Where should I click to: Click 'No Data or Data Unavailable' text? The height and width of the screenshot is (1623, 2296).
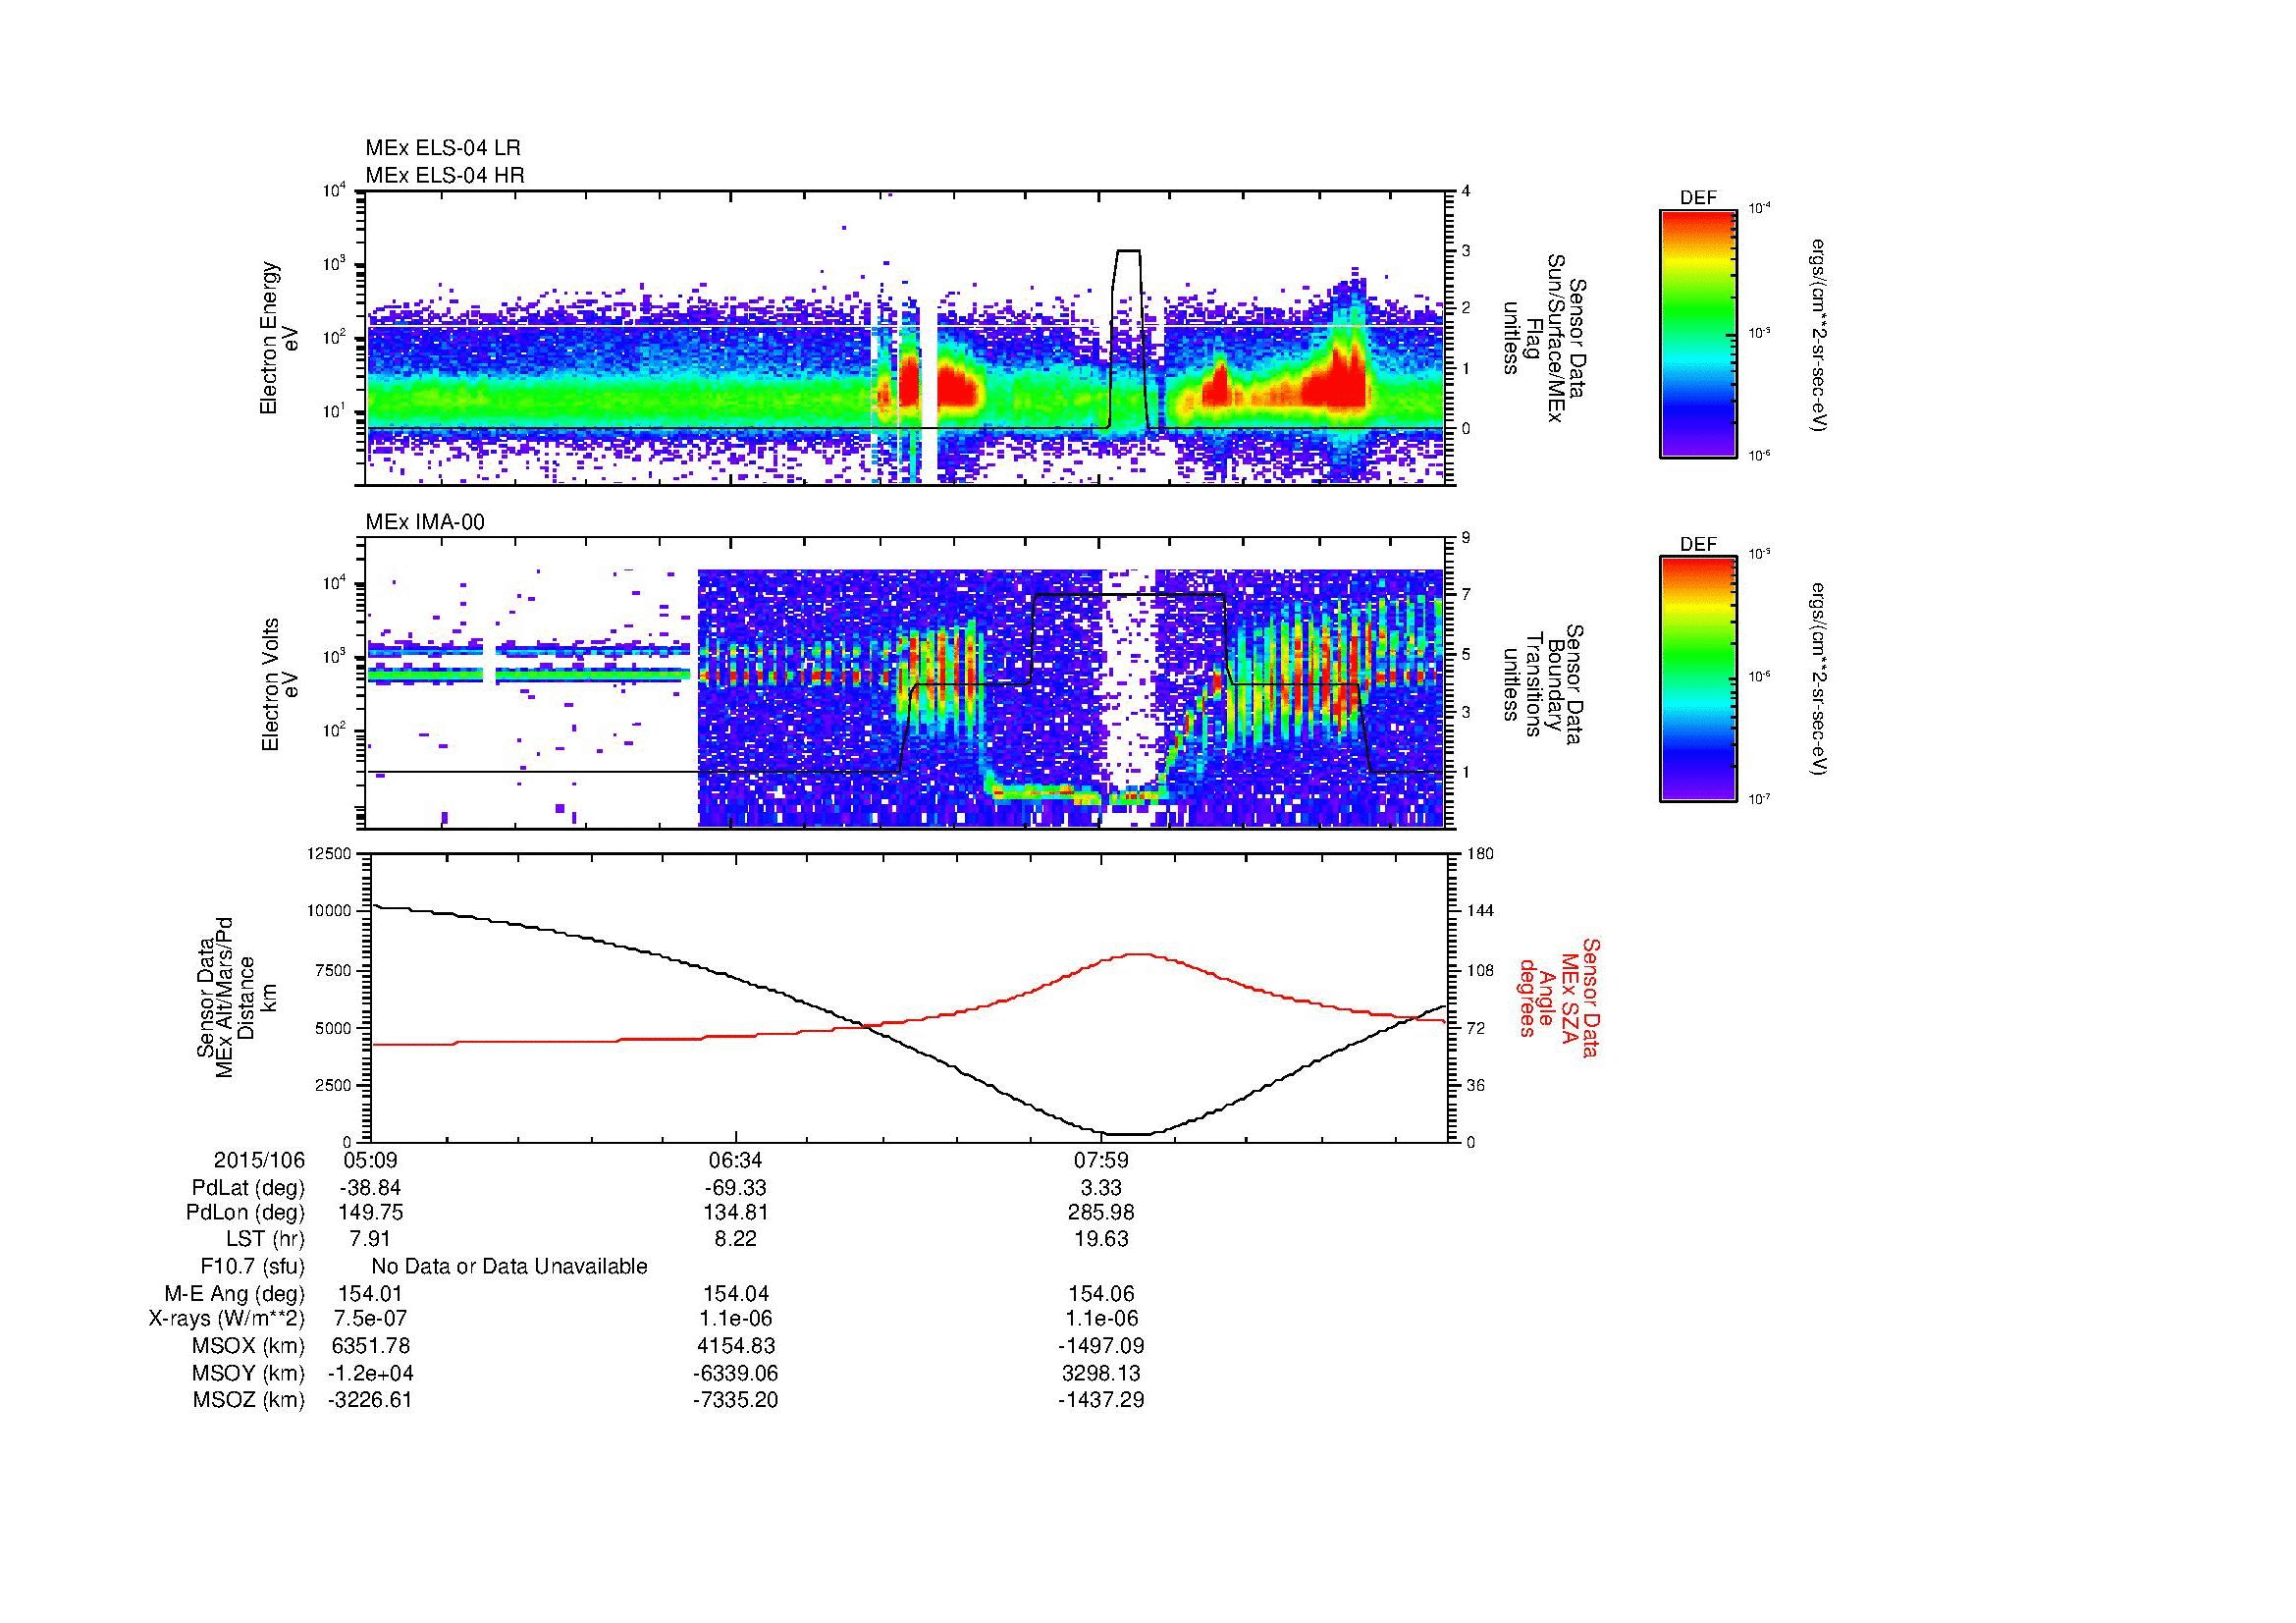click(x=509, y=1267)
